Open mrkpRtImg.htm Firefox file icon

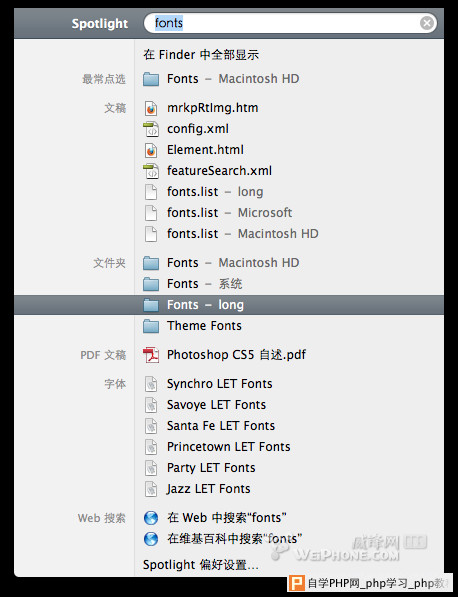[151, 108]
